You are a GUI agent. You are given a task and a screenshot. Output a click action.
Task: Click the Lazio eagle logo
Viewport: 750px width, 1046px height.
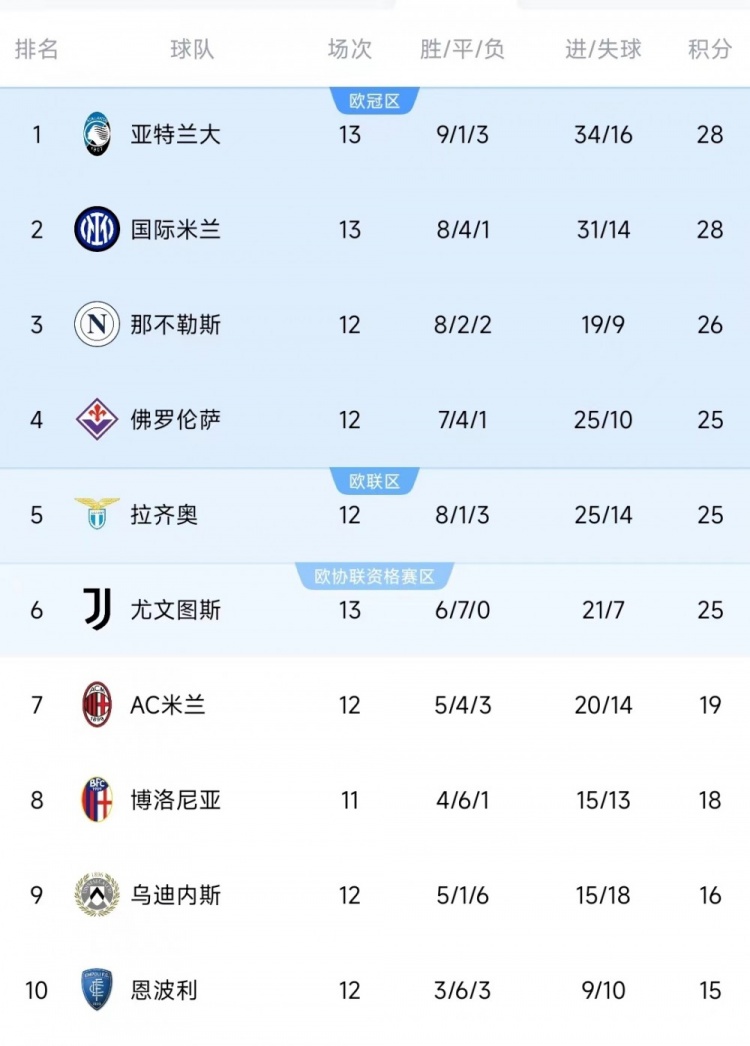pos(97,514)
